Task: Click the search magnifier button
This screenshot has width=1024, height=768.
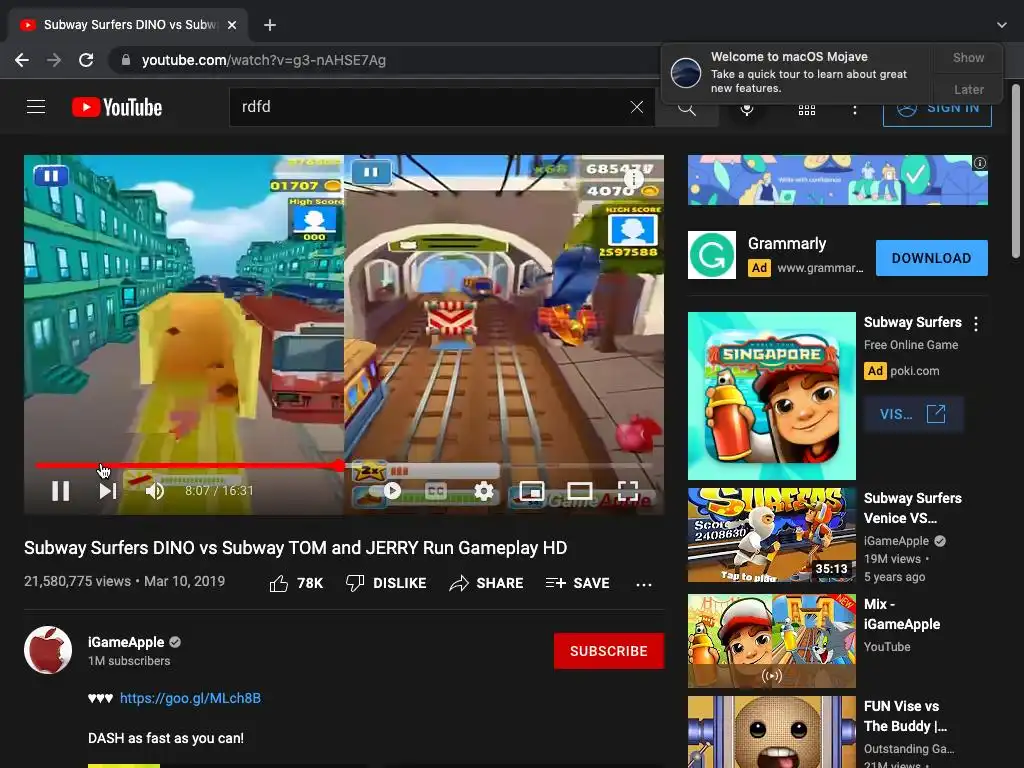Action: (x=686, y=109)
